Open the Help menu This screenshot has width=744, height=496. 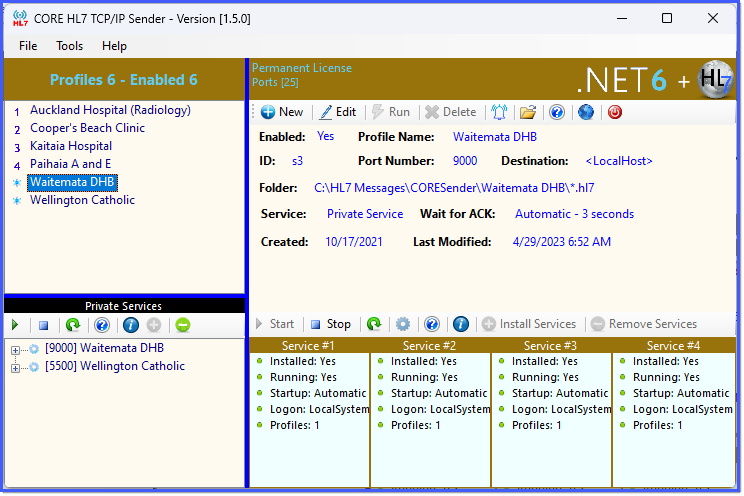114,46
